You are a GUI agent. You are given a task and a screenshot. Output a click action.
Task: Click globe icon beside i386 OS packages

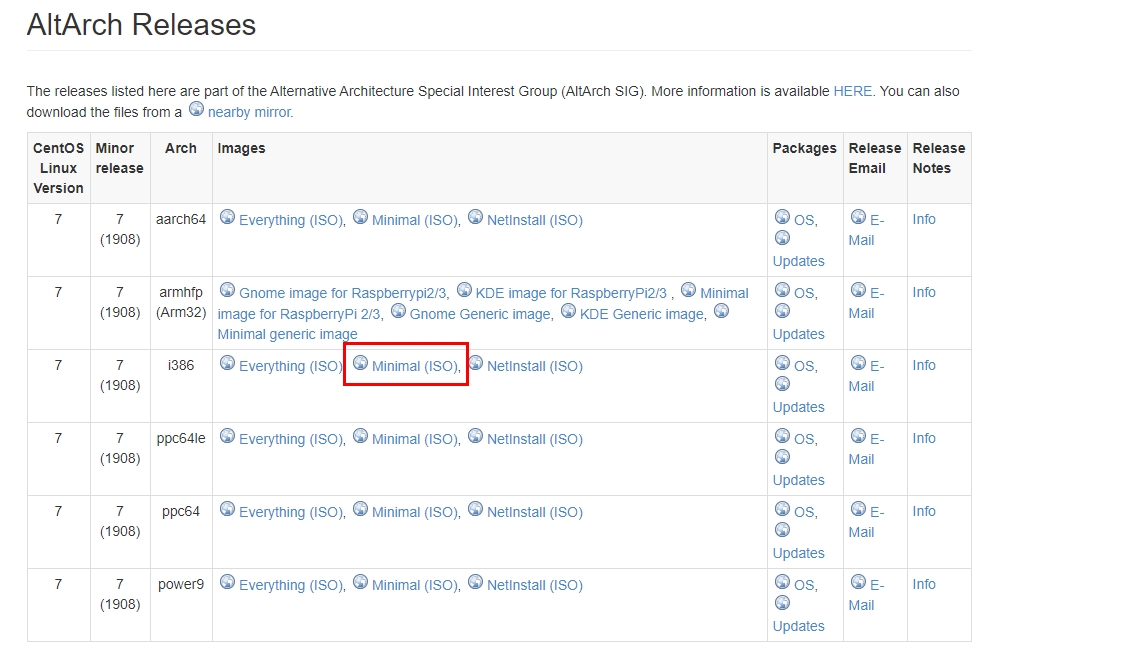[783, 363]
